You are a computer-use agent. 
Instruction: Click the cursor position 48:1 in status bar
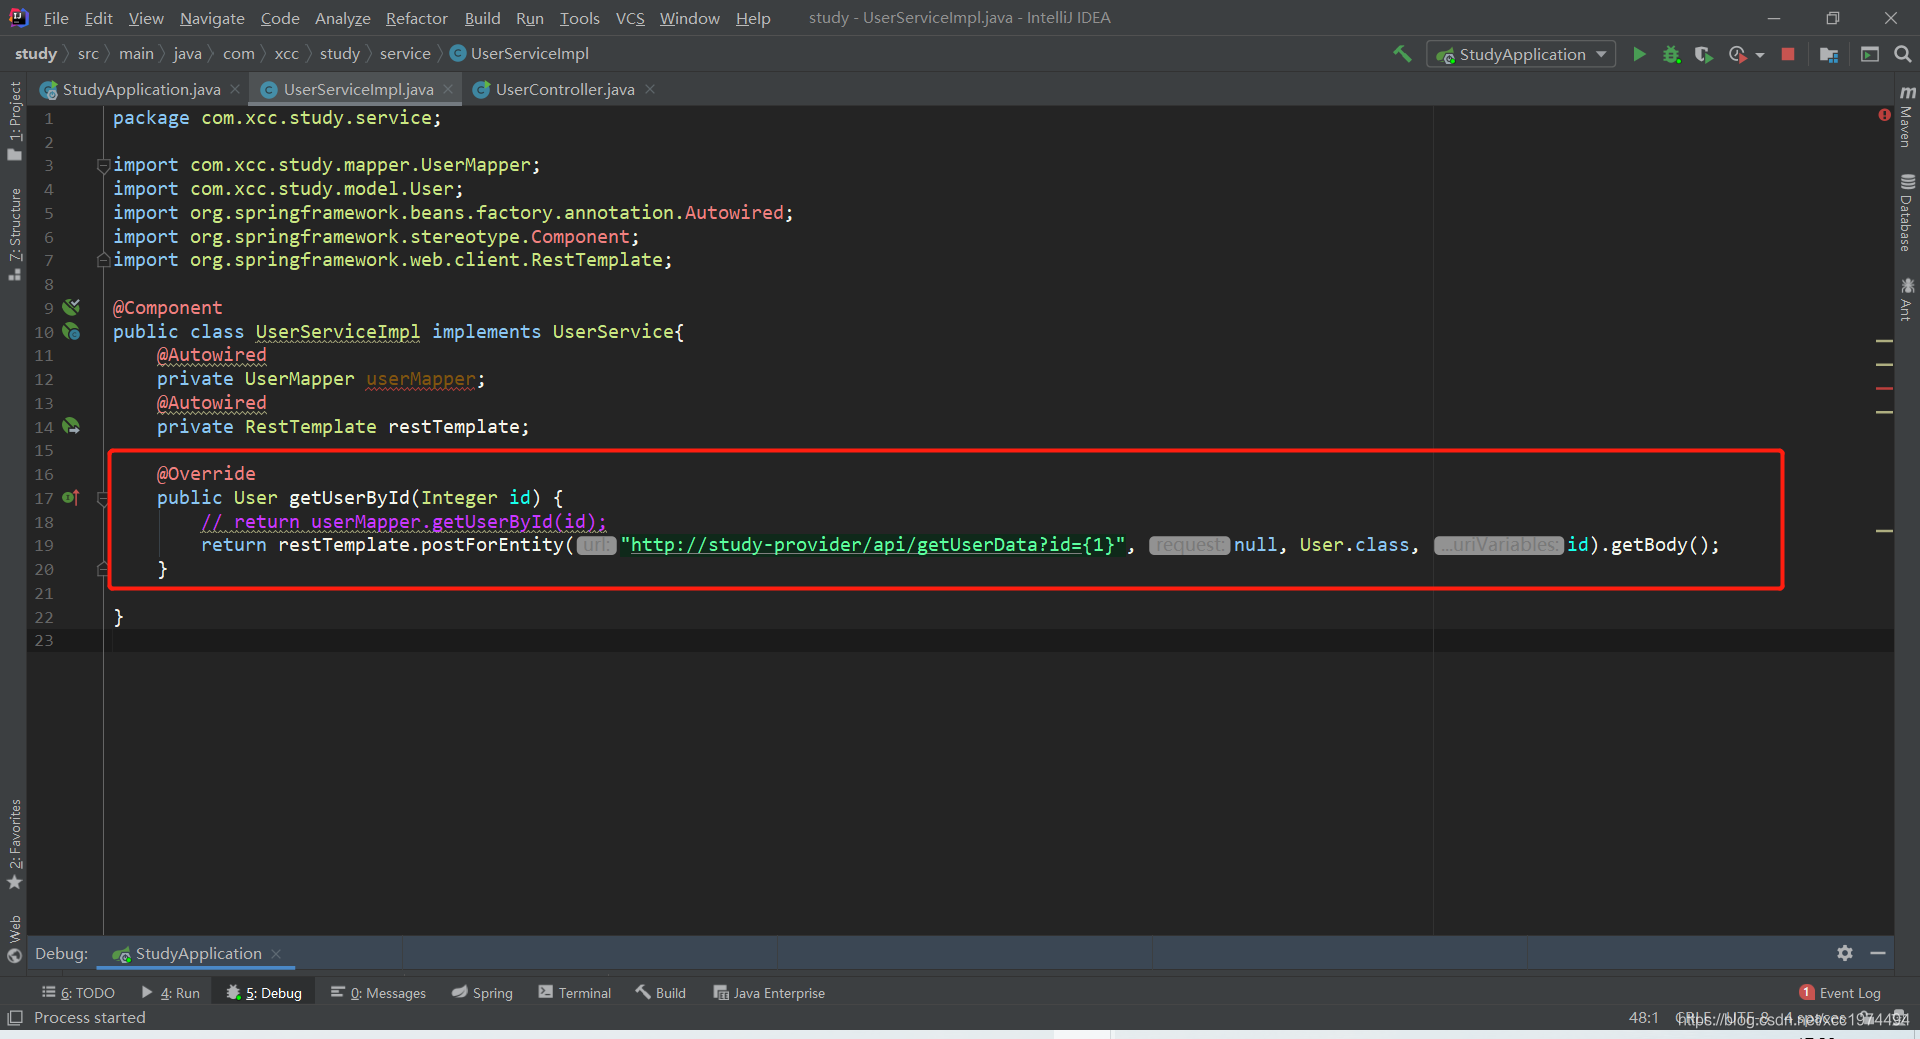1643,1017
